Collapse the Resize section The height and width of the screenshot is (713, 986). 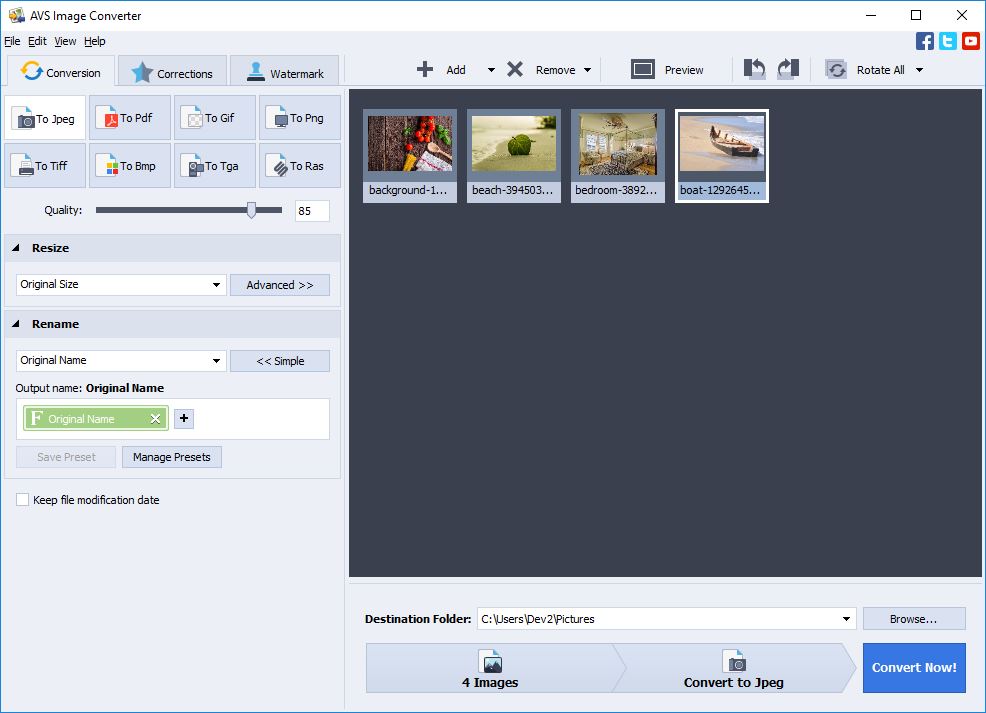click(x=16, y=248)
